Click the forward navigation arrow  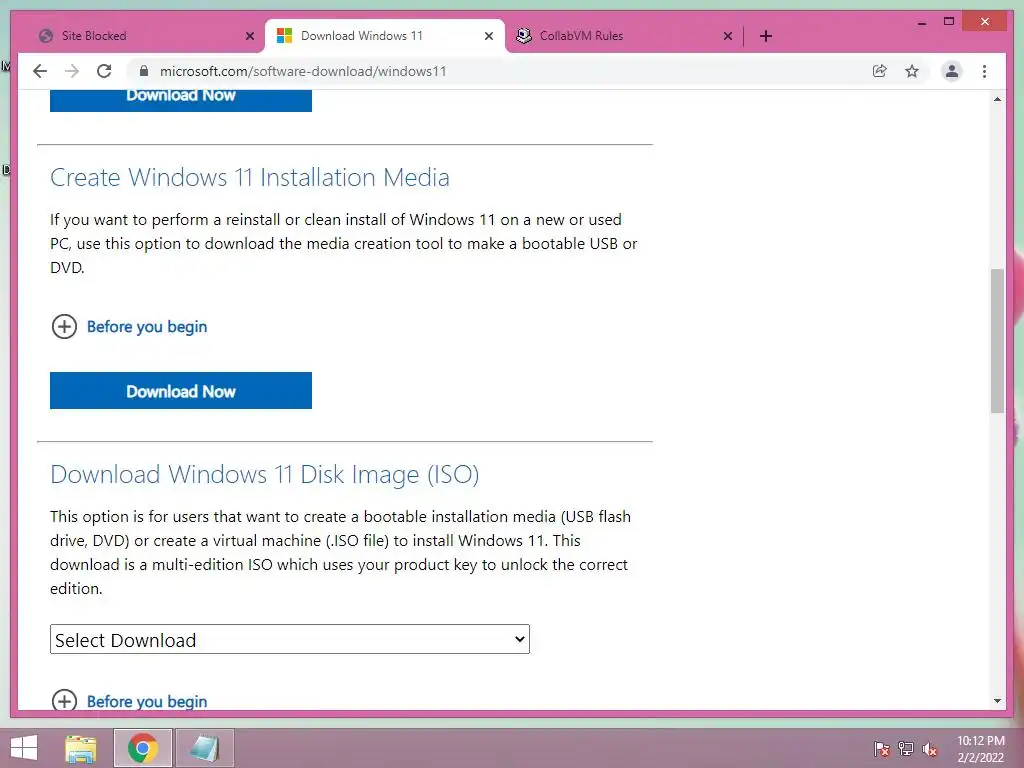72,71
